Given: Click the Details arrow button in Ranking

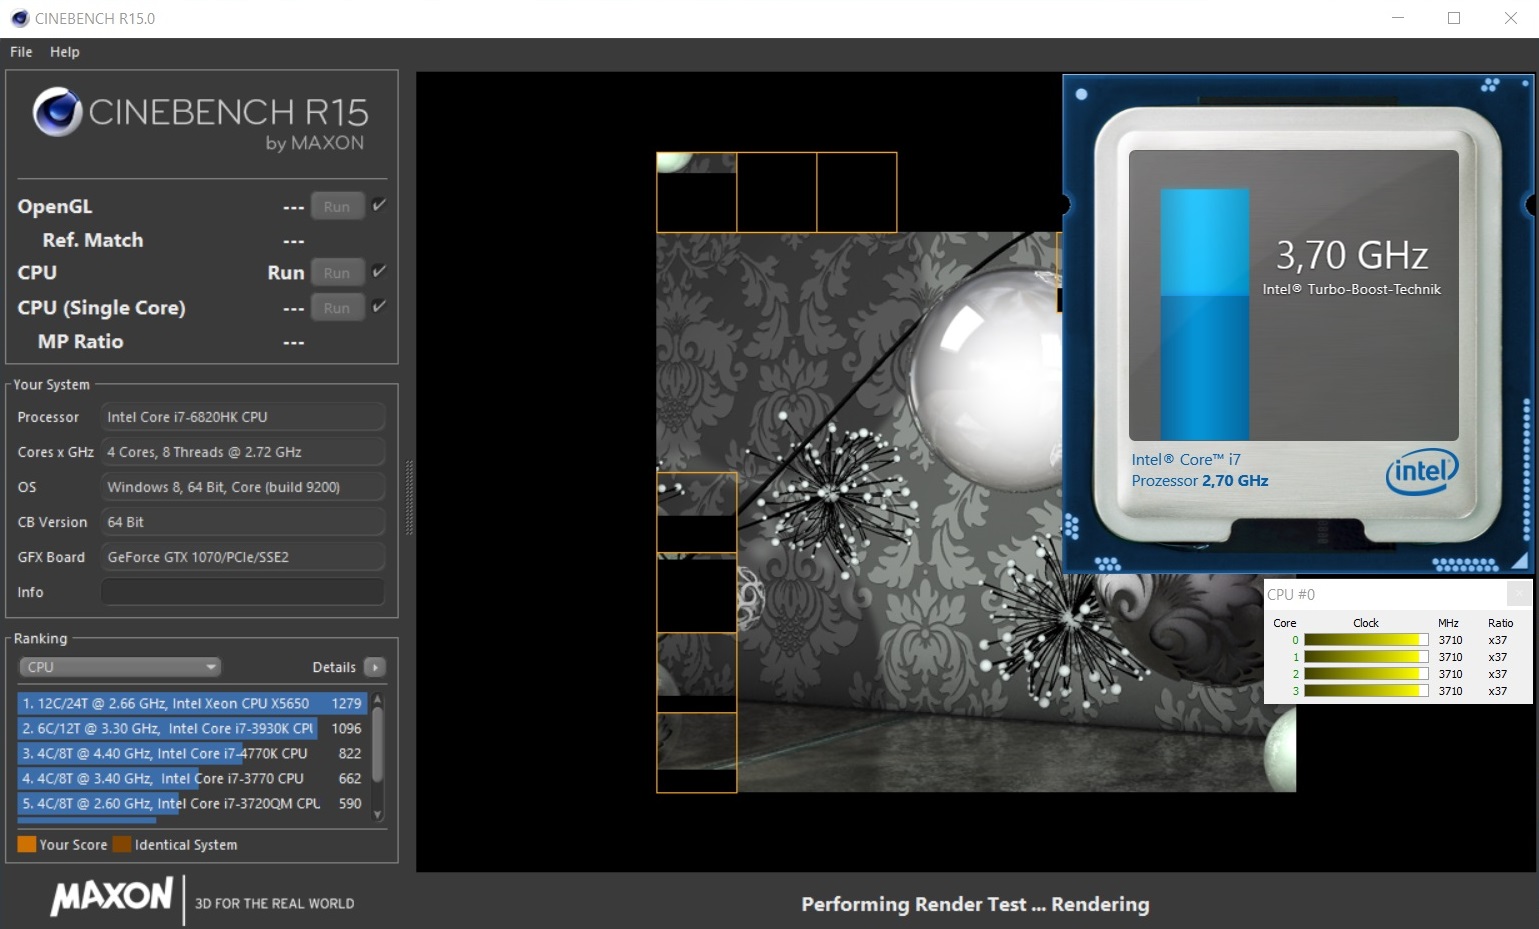Looking at the screenshot, I should (x=375, y=667).
